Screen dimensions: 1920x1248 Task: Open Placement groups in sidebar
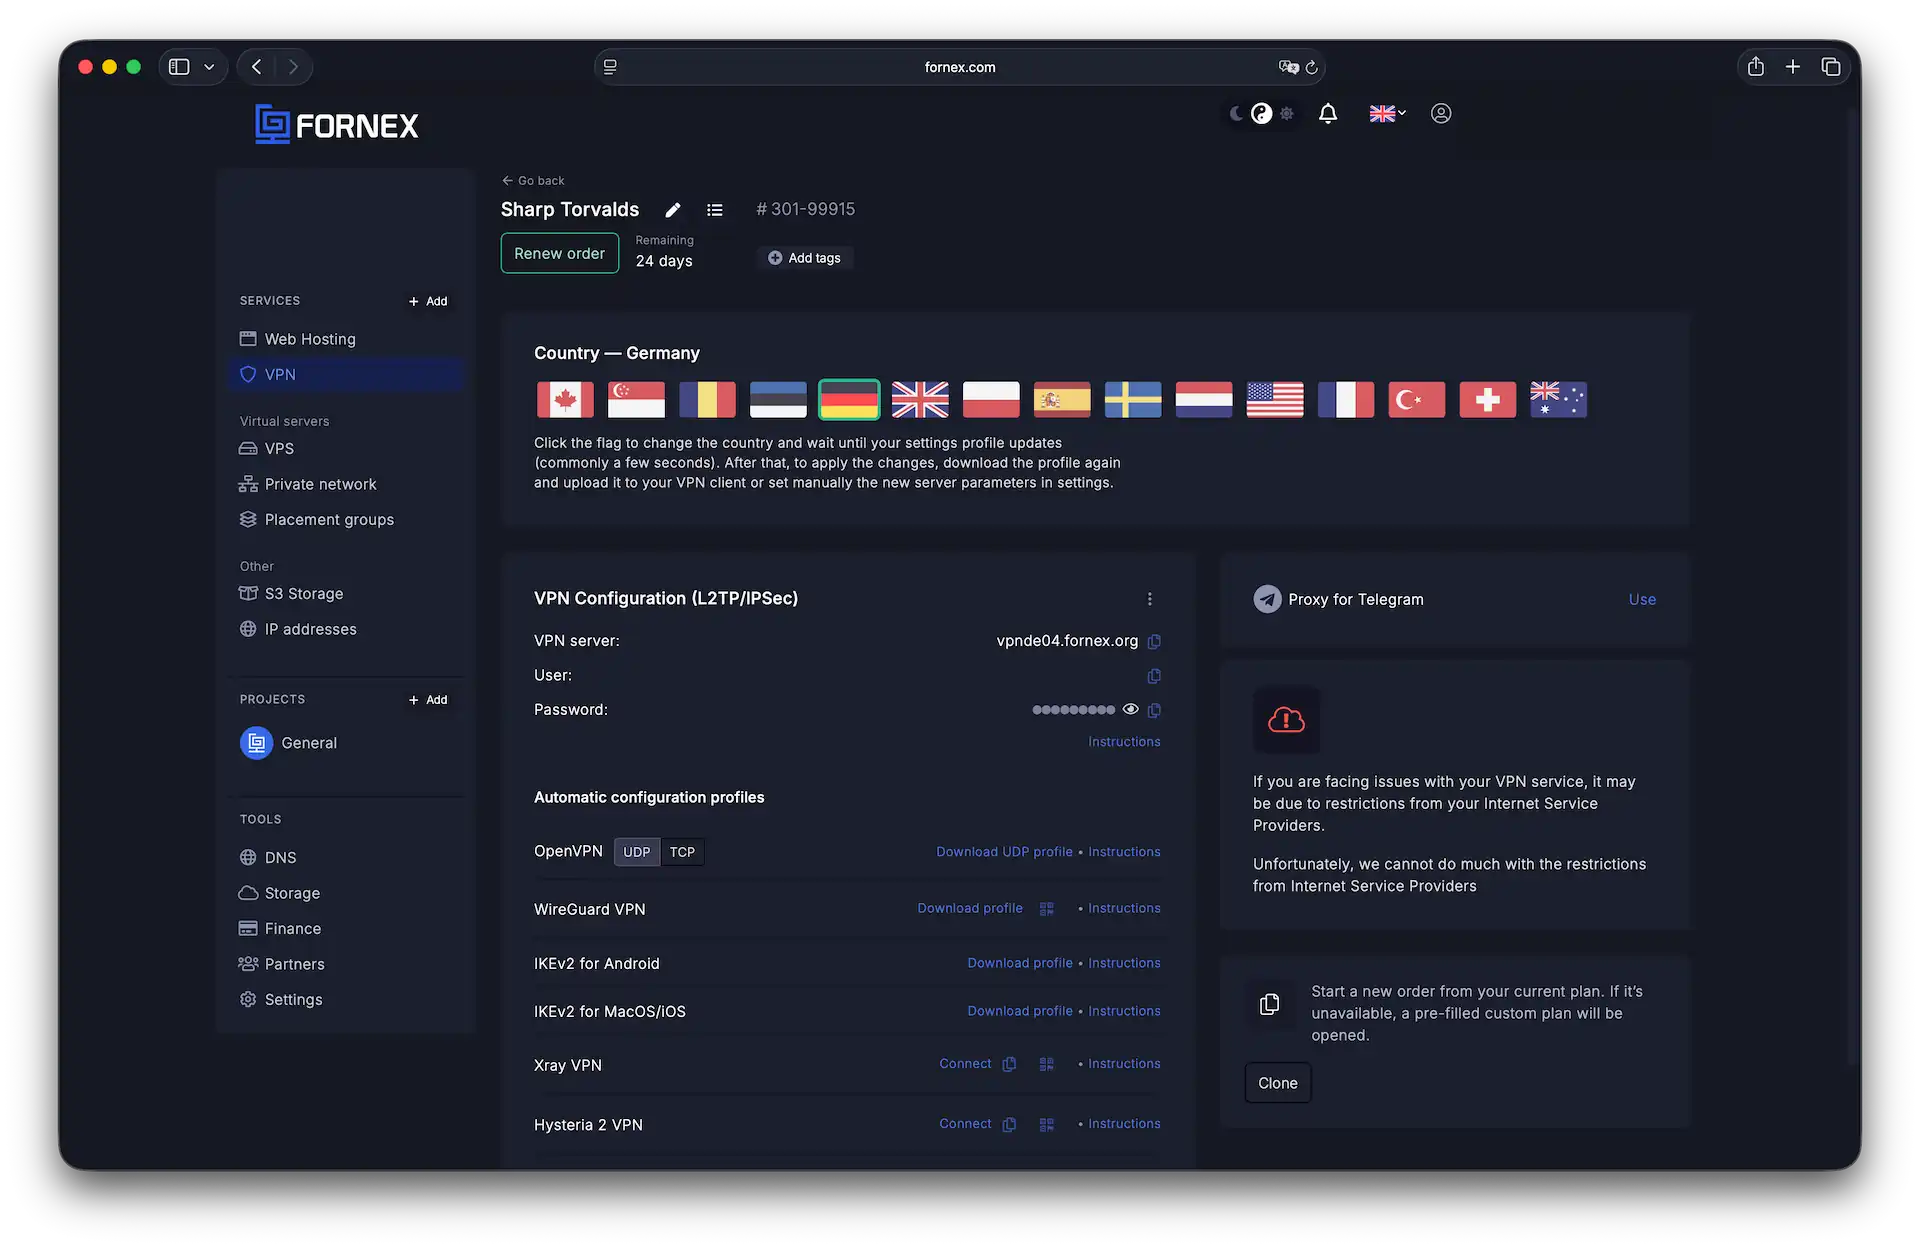346,520
